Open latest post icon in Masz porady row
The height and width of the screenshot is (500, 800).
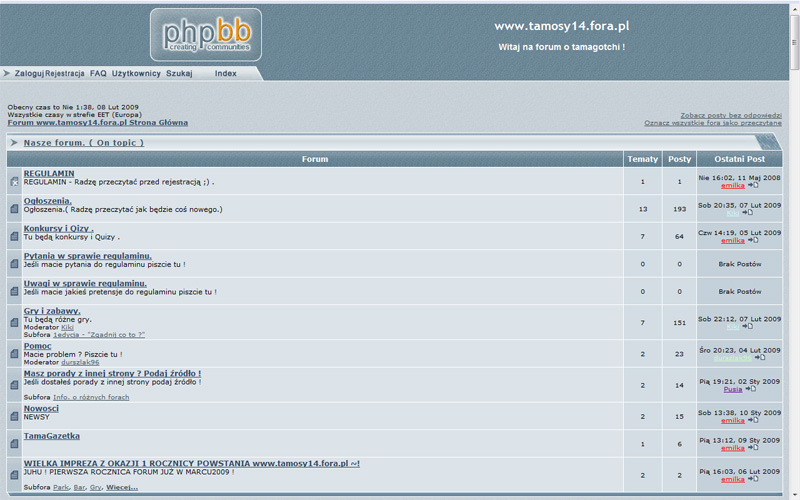(750, 389)
